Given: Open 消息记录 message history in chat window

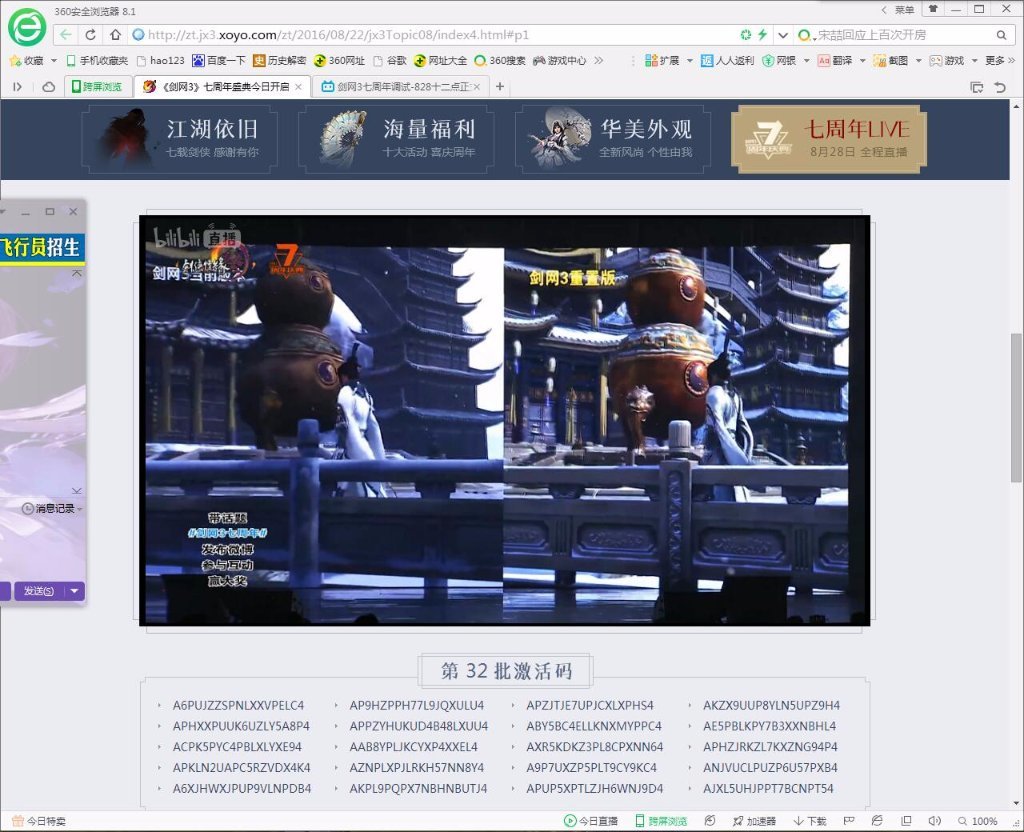Looking at the screenshot, I should (52, 508).
